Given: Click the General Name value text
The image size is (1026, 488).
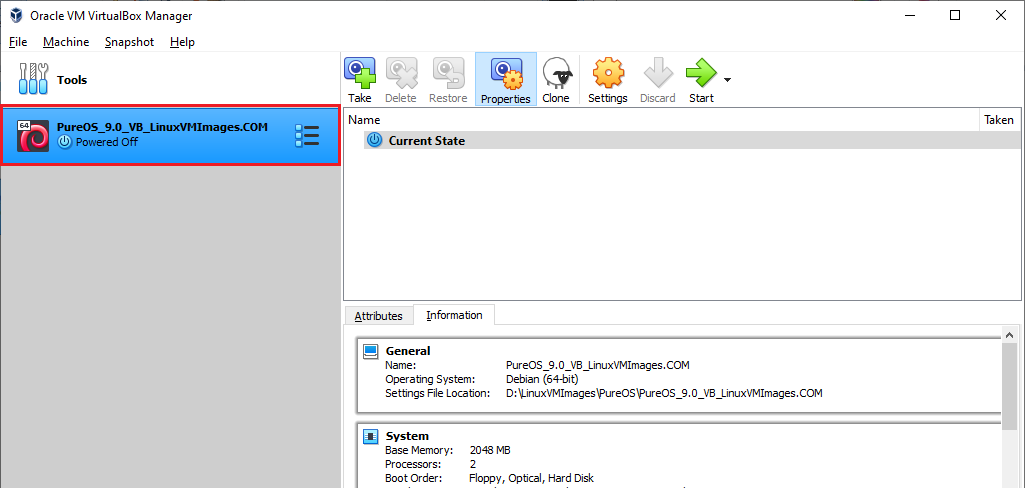Looking at the screenshot, I should point(597,365).
